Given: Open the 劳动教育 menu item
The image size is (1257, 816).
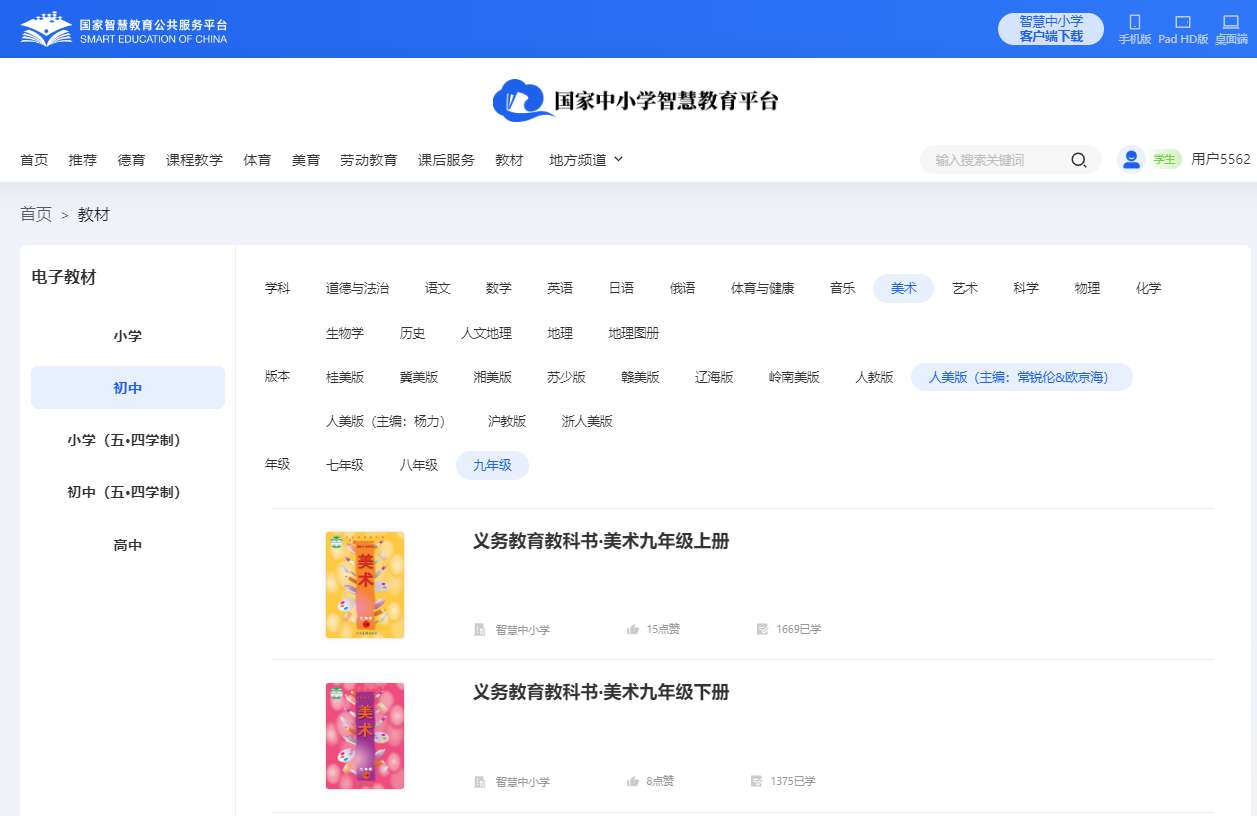Looking at the screenshot, I should tap(368, 160).
